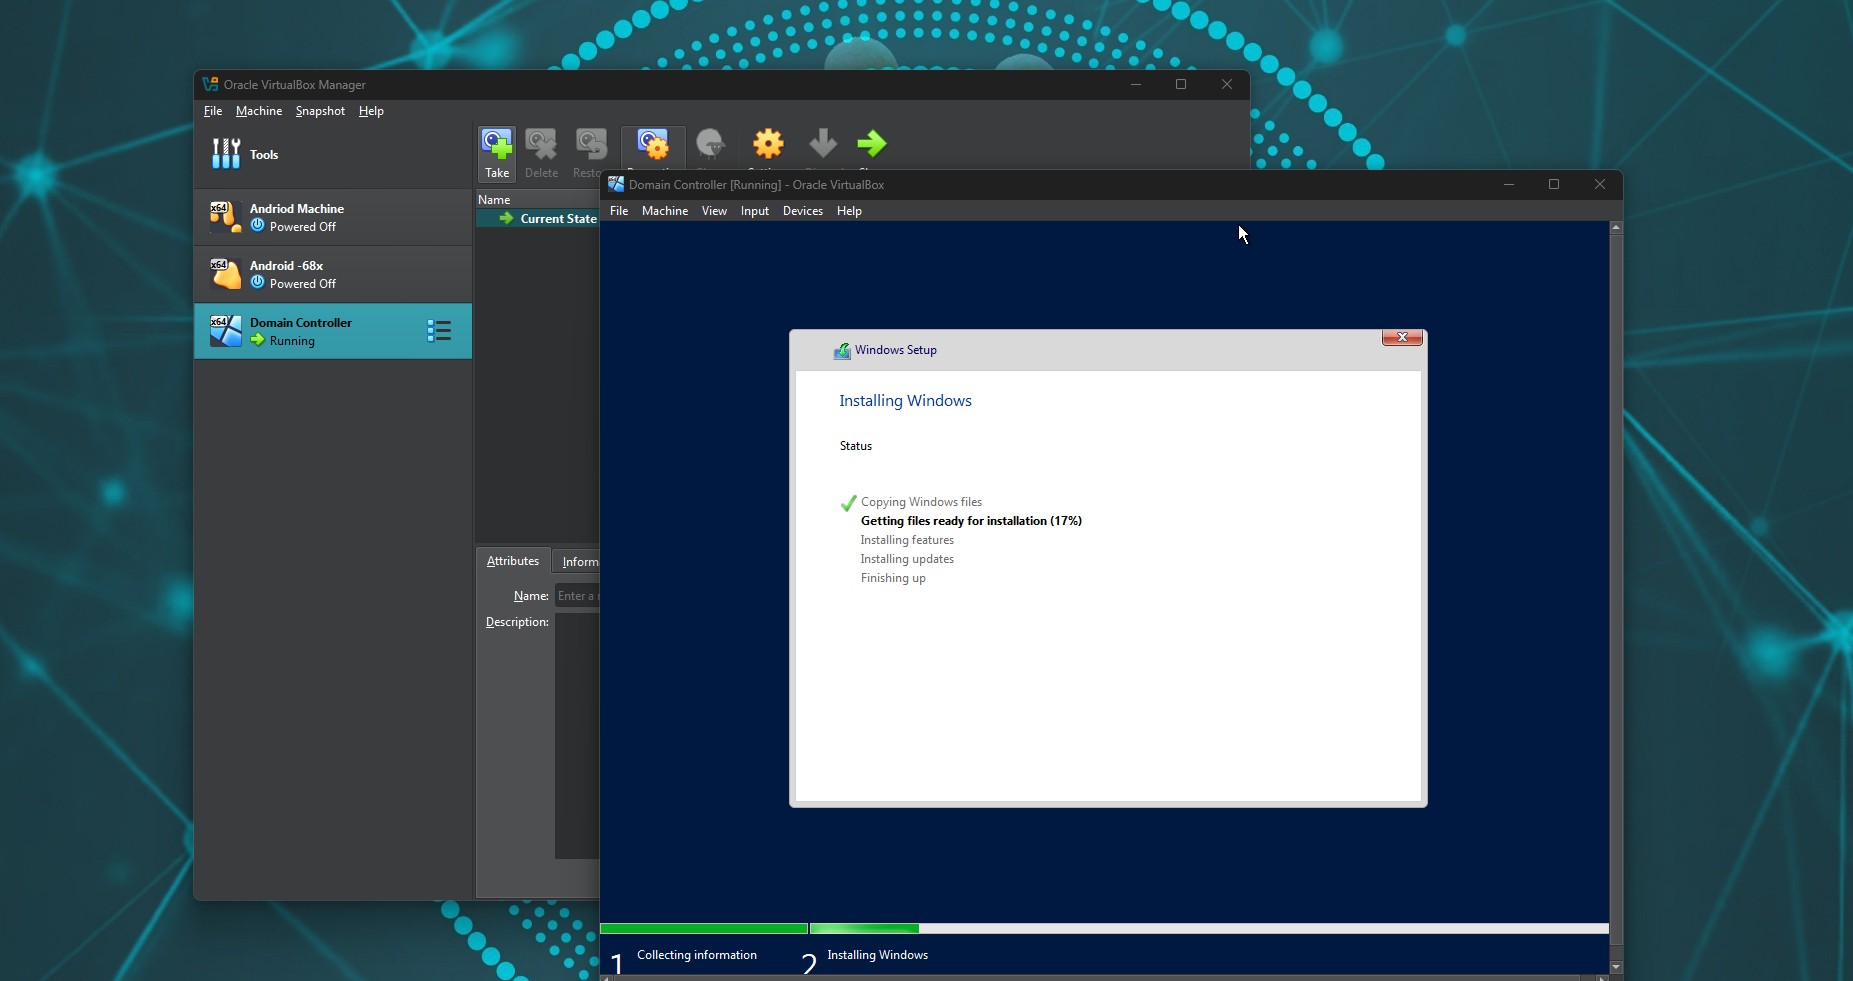Minimize the Domain Controller VM window
The width and height of the screenshot is (1853, 981).
1509,184
